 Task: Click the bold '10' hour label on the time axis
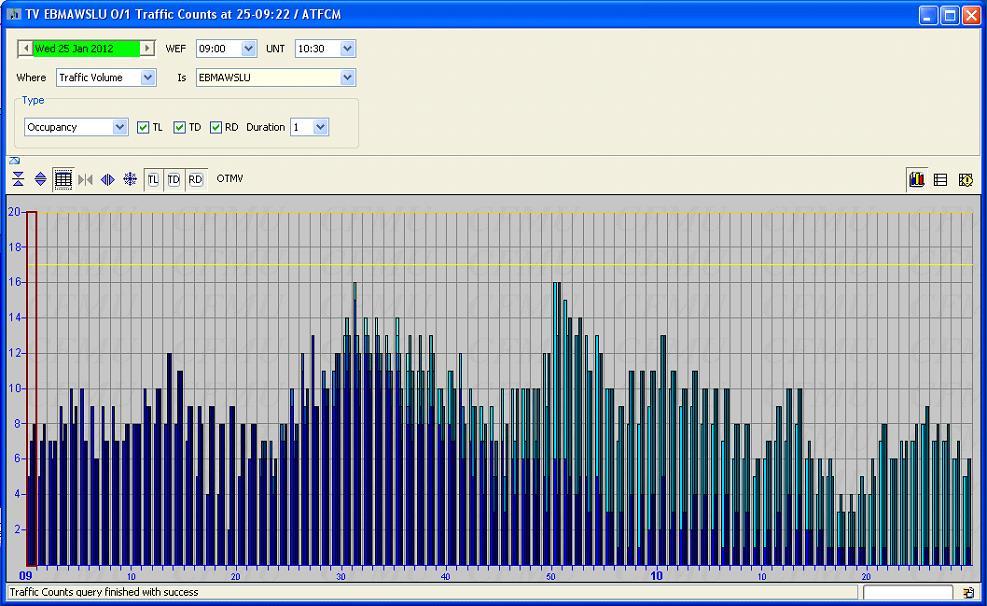point(657,576)
